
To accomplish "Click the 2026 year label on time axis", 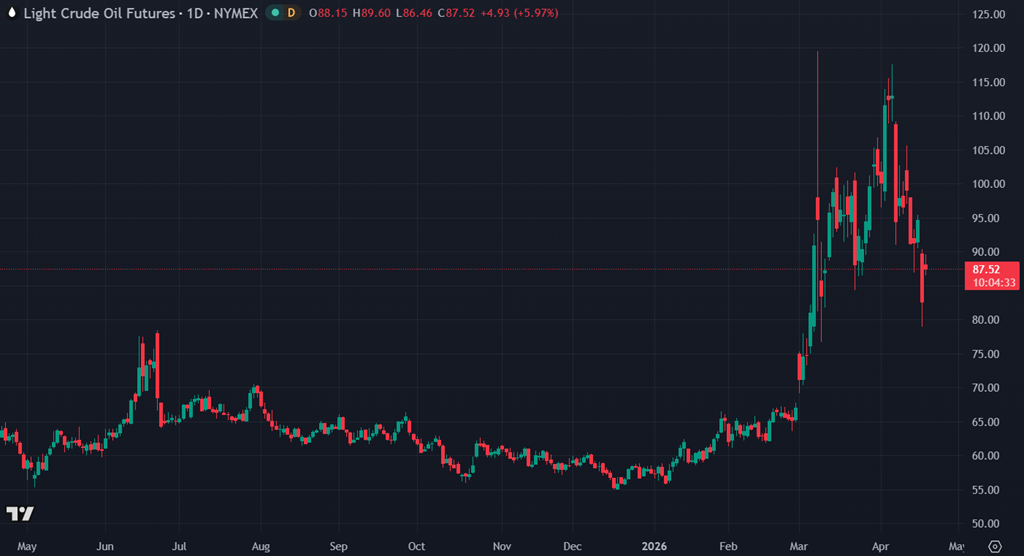I will [652, 547].
